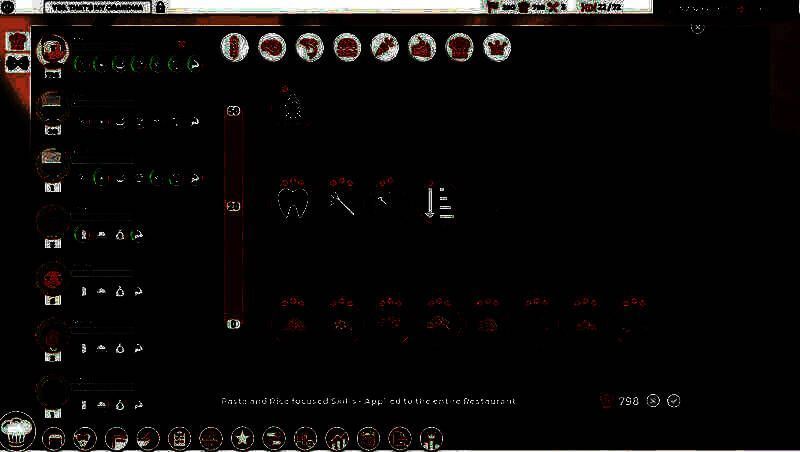
Task: Click the star icon in the bottom toolbar
Action: click(x=241, y=438)
